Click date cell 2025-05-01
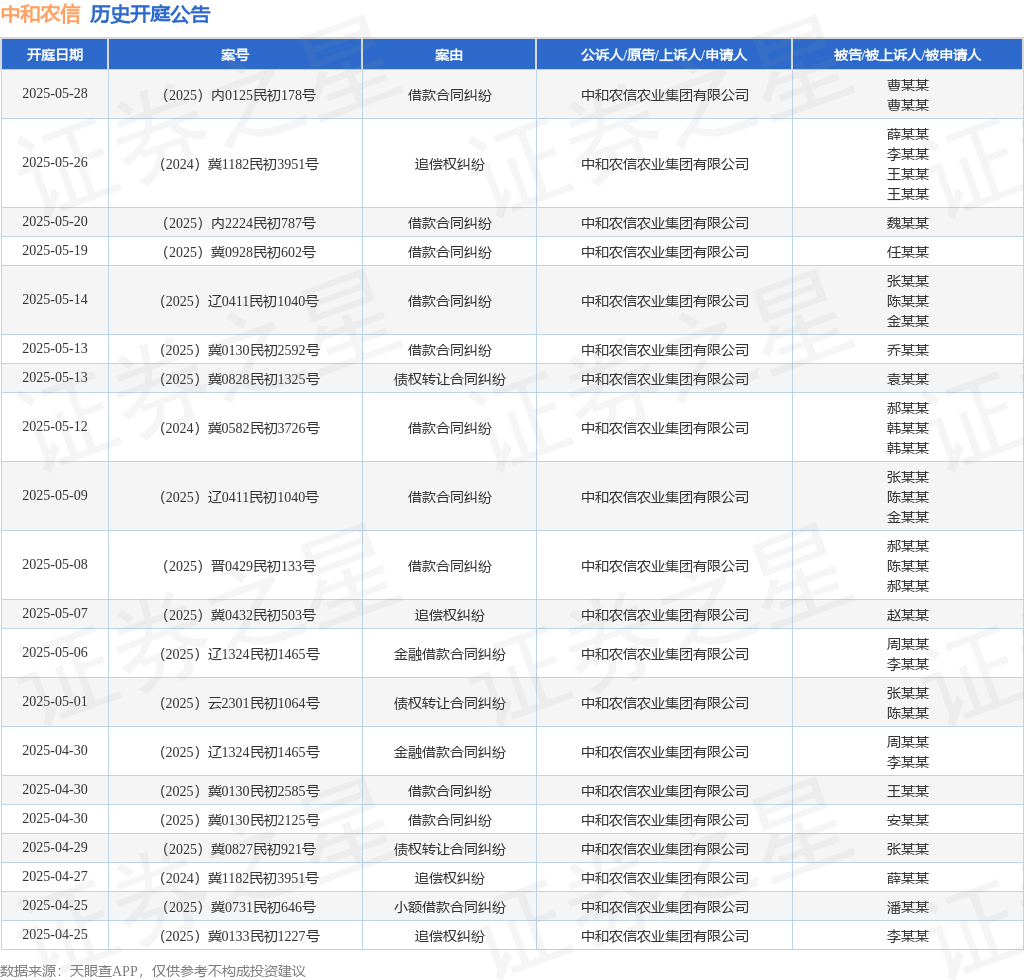Image resolution: width=1024 pixels, height=980 pixels. tap(55, 702)
